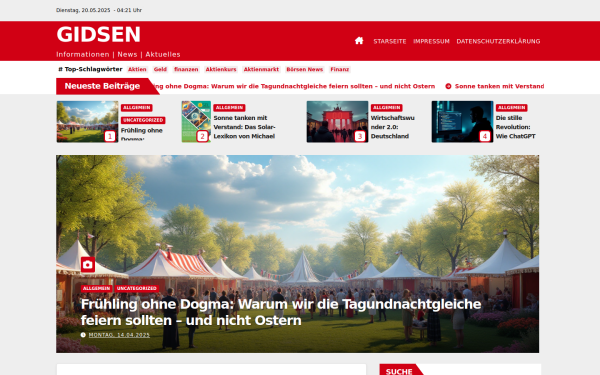Open thumbnail number 4 hacker image

462,122
